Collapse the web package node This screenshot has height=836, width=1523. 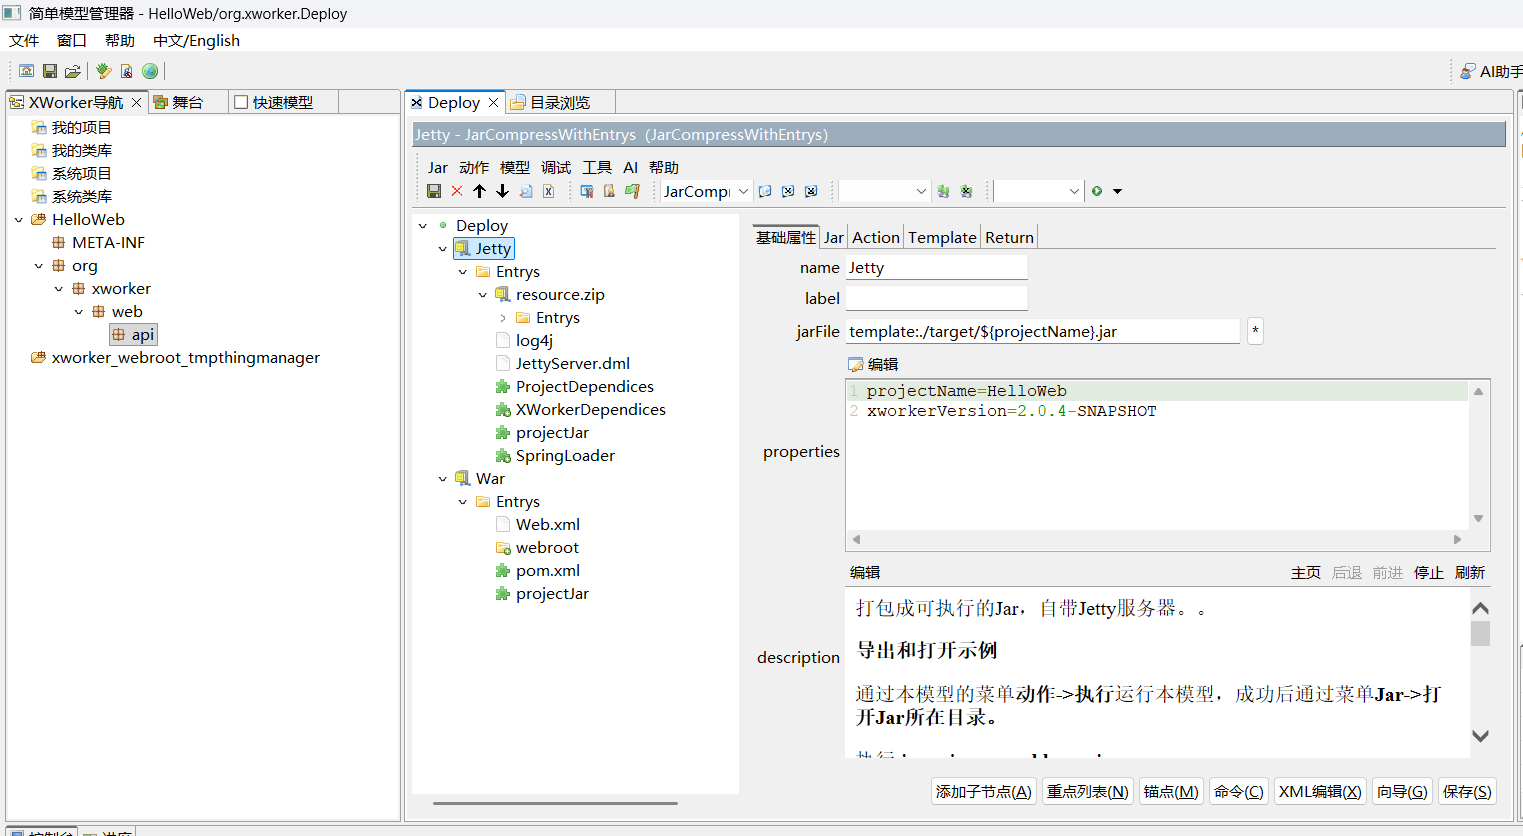coord(79,311)
